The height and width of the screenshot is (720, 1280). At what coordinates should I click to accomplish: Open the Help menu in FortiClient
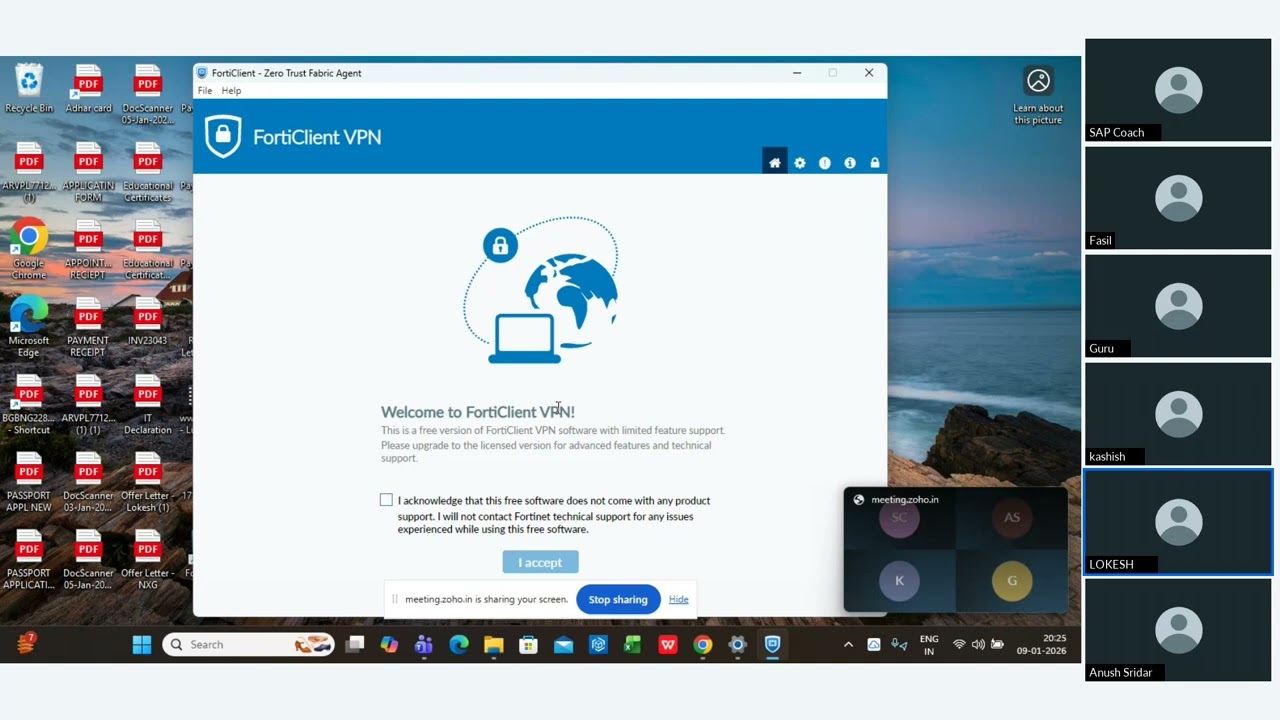click(231, 91)
